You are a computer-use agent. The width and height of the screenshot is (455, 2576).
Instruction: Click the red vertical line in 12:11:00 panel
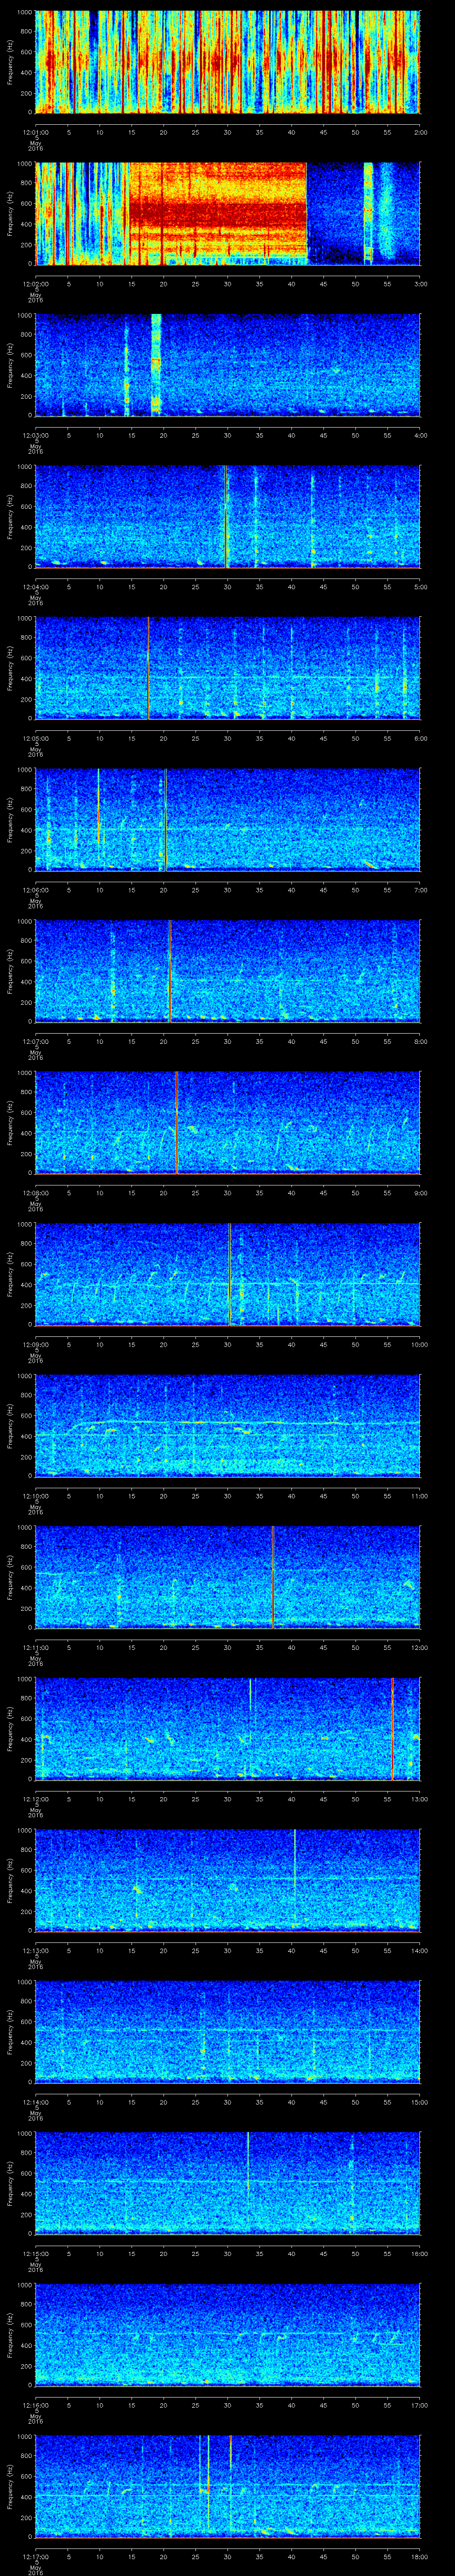(273, 1577)
